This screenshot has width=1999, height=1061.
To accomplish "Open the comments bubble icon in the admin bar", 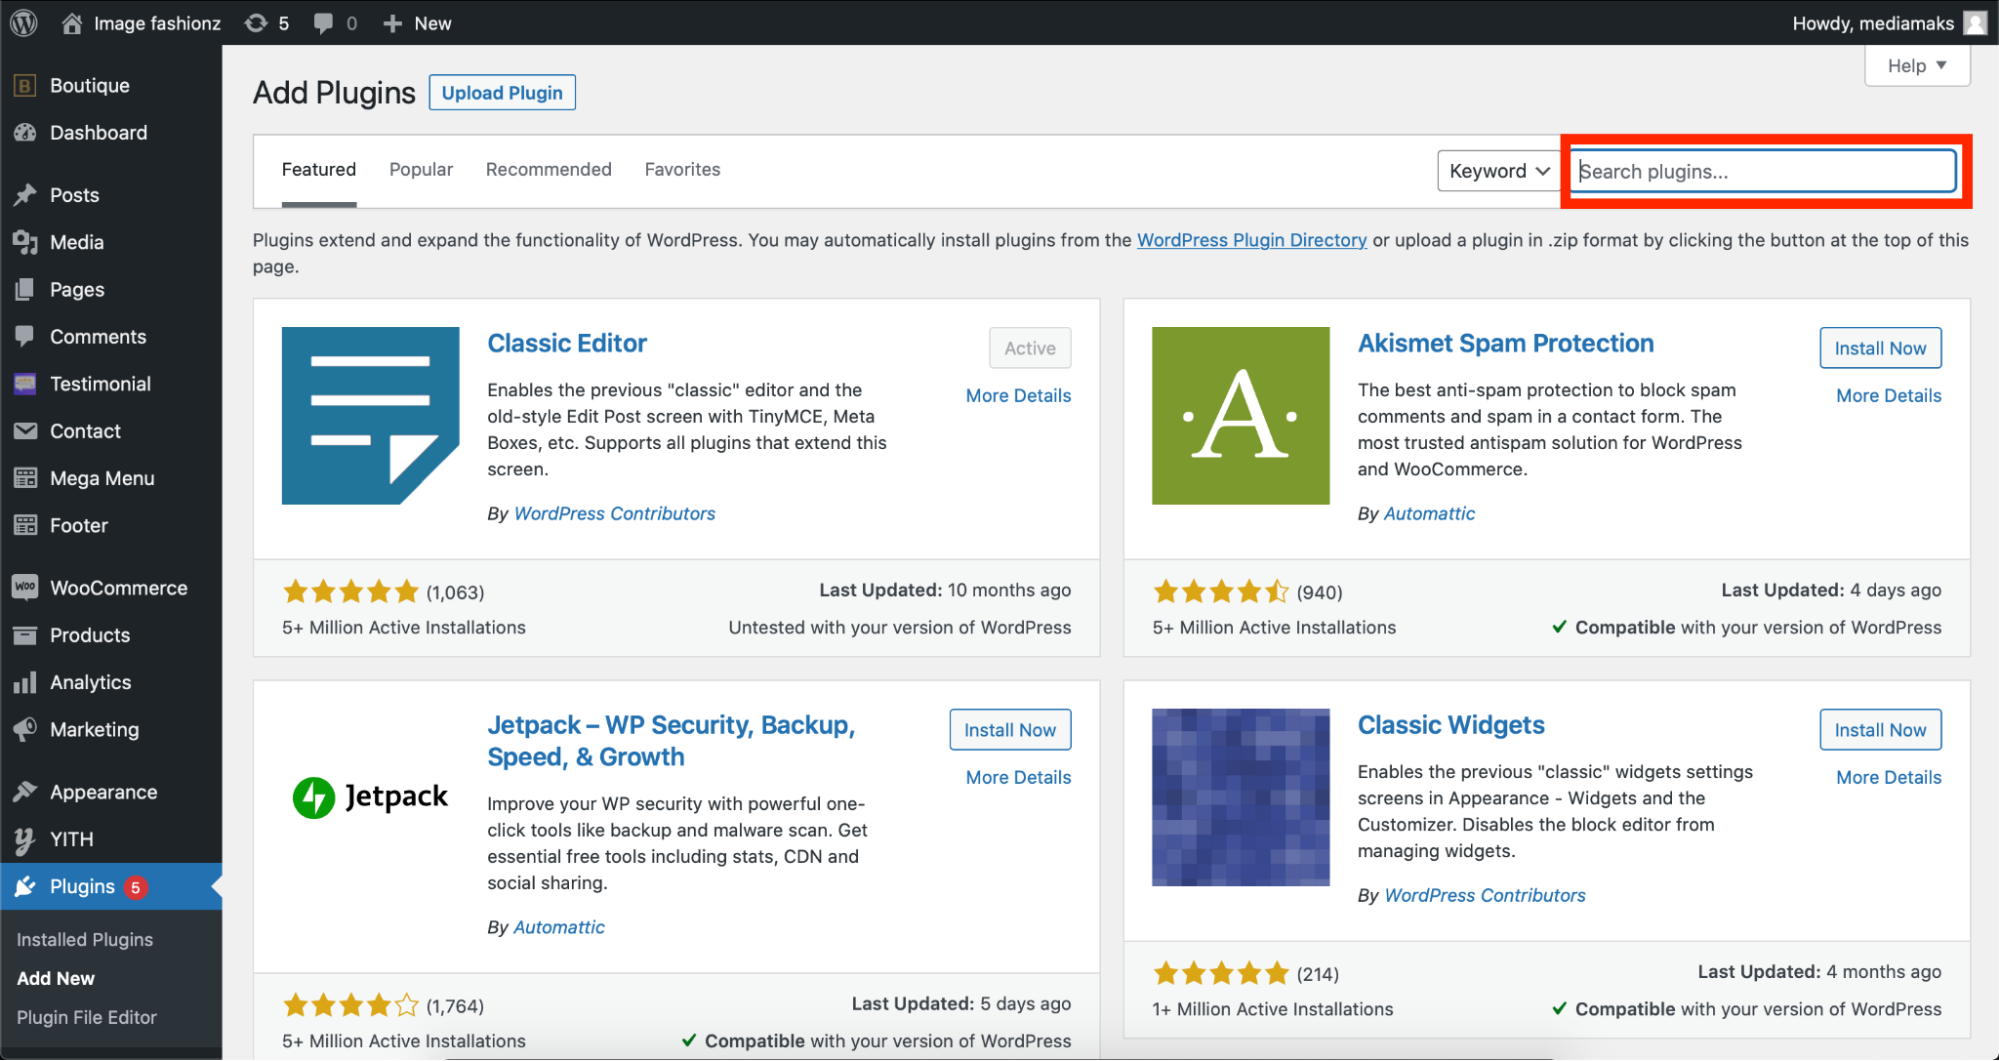I will coord(323,23).
